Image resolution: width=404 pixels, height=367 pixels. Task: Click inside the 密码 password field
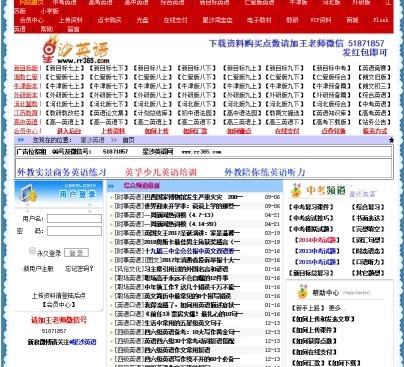click(74, 231)
